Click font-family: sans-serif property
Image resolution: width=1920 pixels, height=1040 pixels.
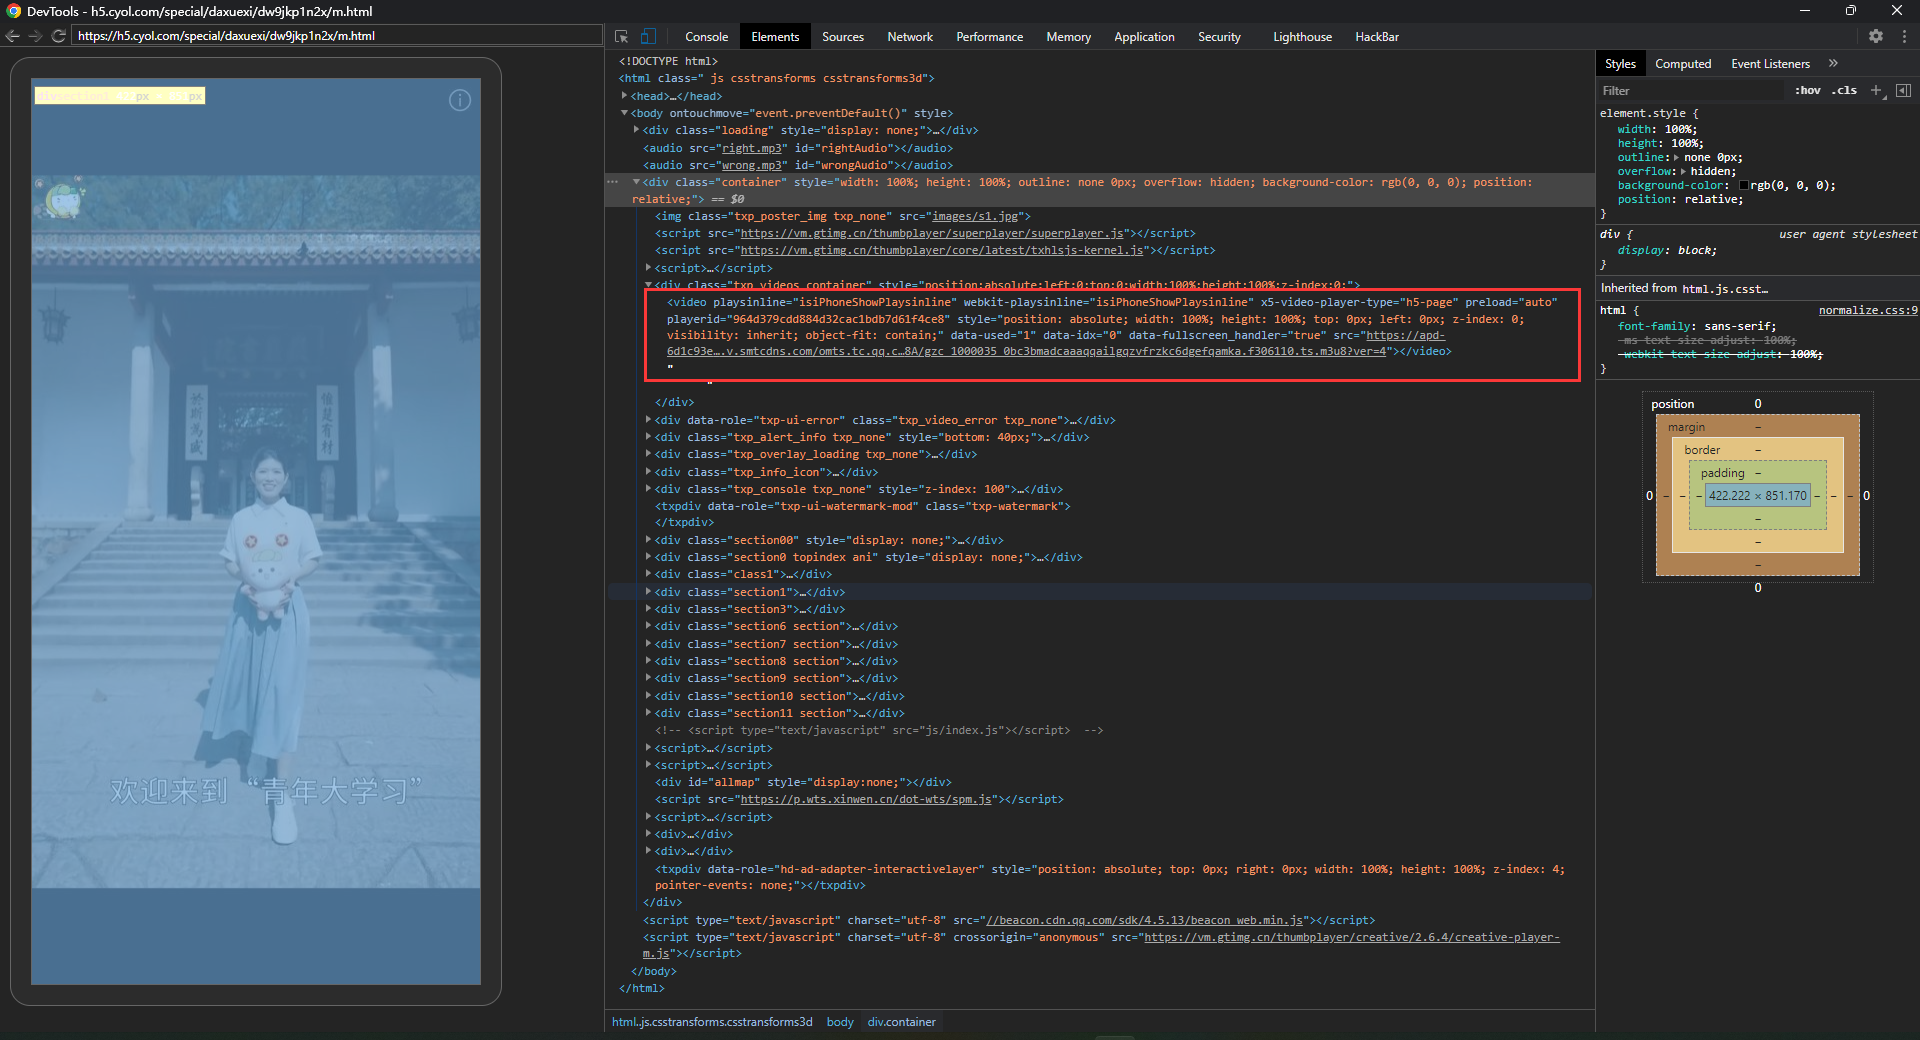(x=1697, y=326)
